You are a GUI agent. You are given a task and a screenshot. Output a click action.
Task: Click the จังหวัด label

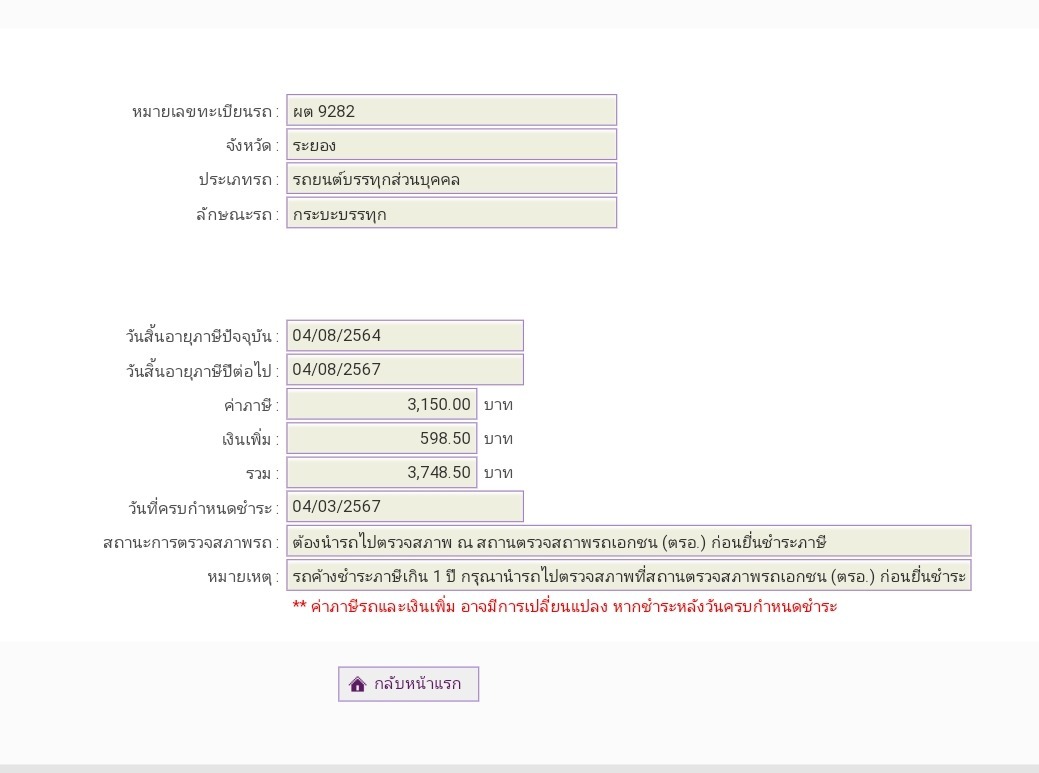pyautogui.click(x=251, y=146)
